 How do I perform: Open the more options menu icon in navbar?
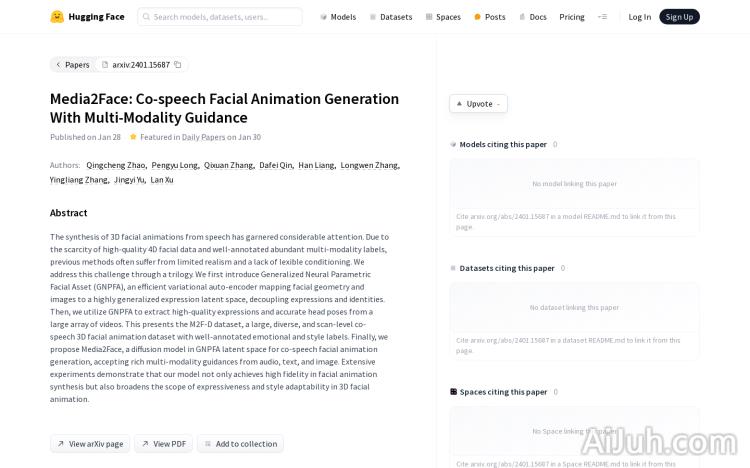point(602,17)
